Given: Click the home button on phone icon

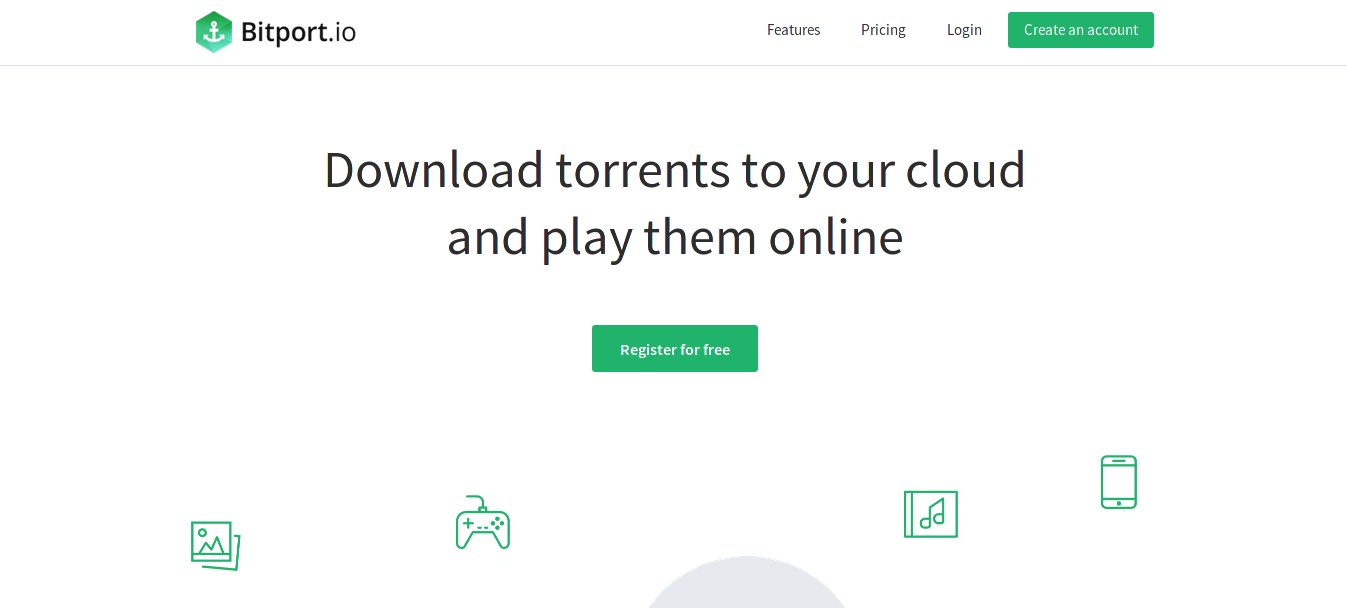Looking at the screenshot, I should pyautogui.click(x=1118, y=501).
